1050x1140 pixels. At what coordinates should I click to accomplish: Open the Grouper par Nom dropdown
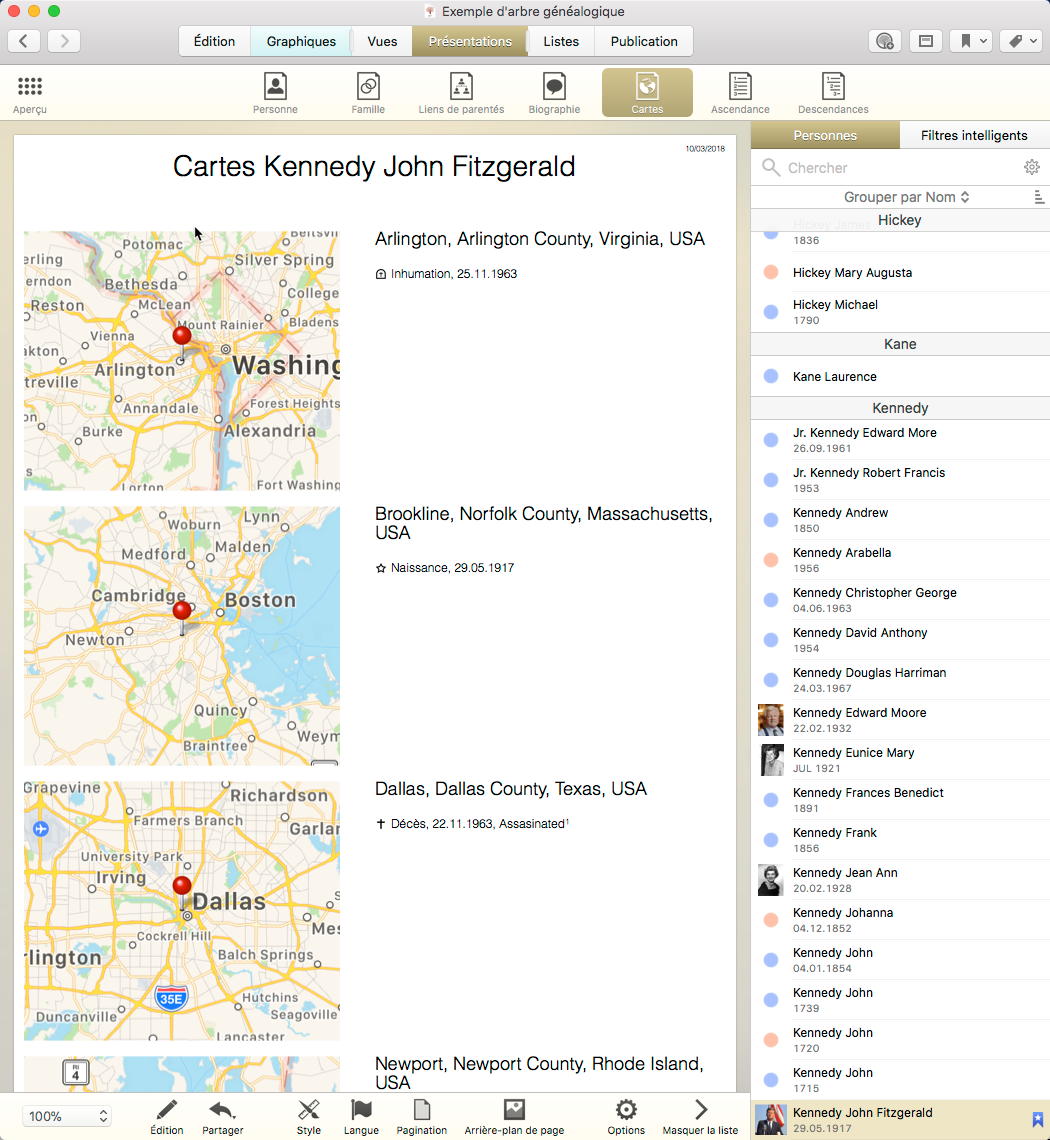[x=906, y=197]
